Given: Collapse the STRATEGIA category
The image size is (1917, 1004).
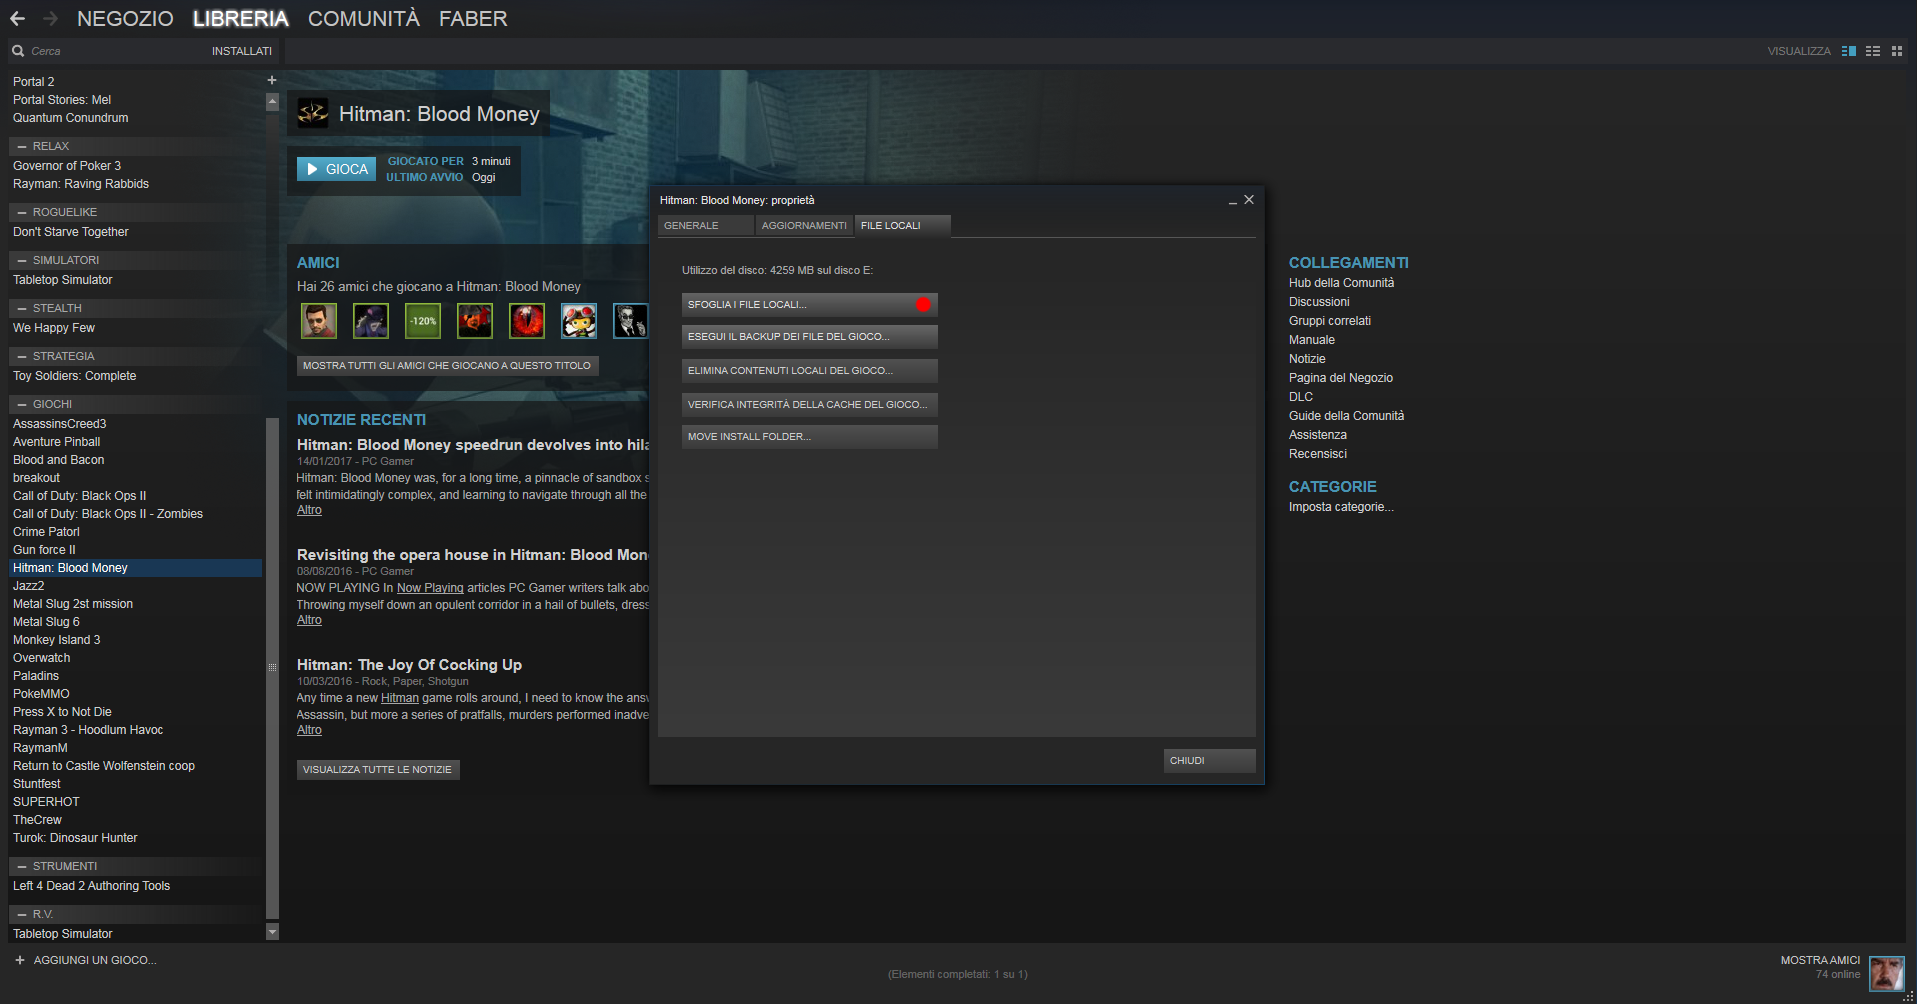Looking at the screenshot, I should 22,356.
